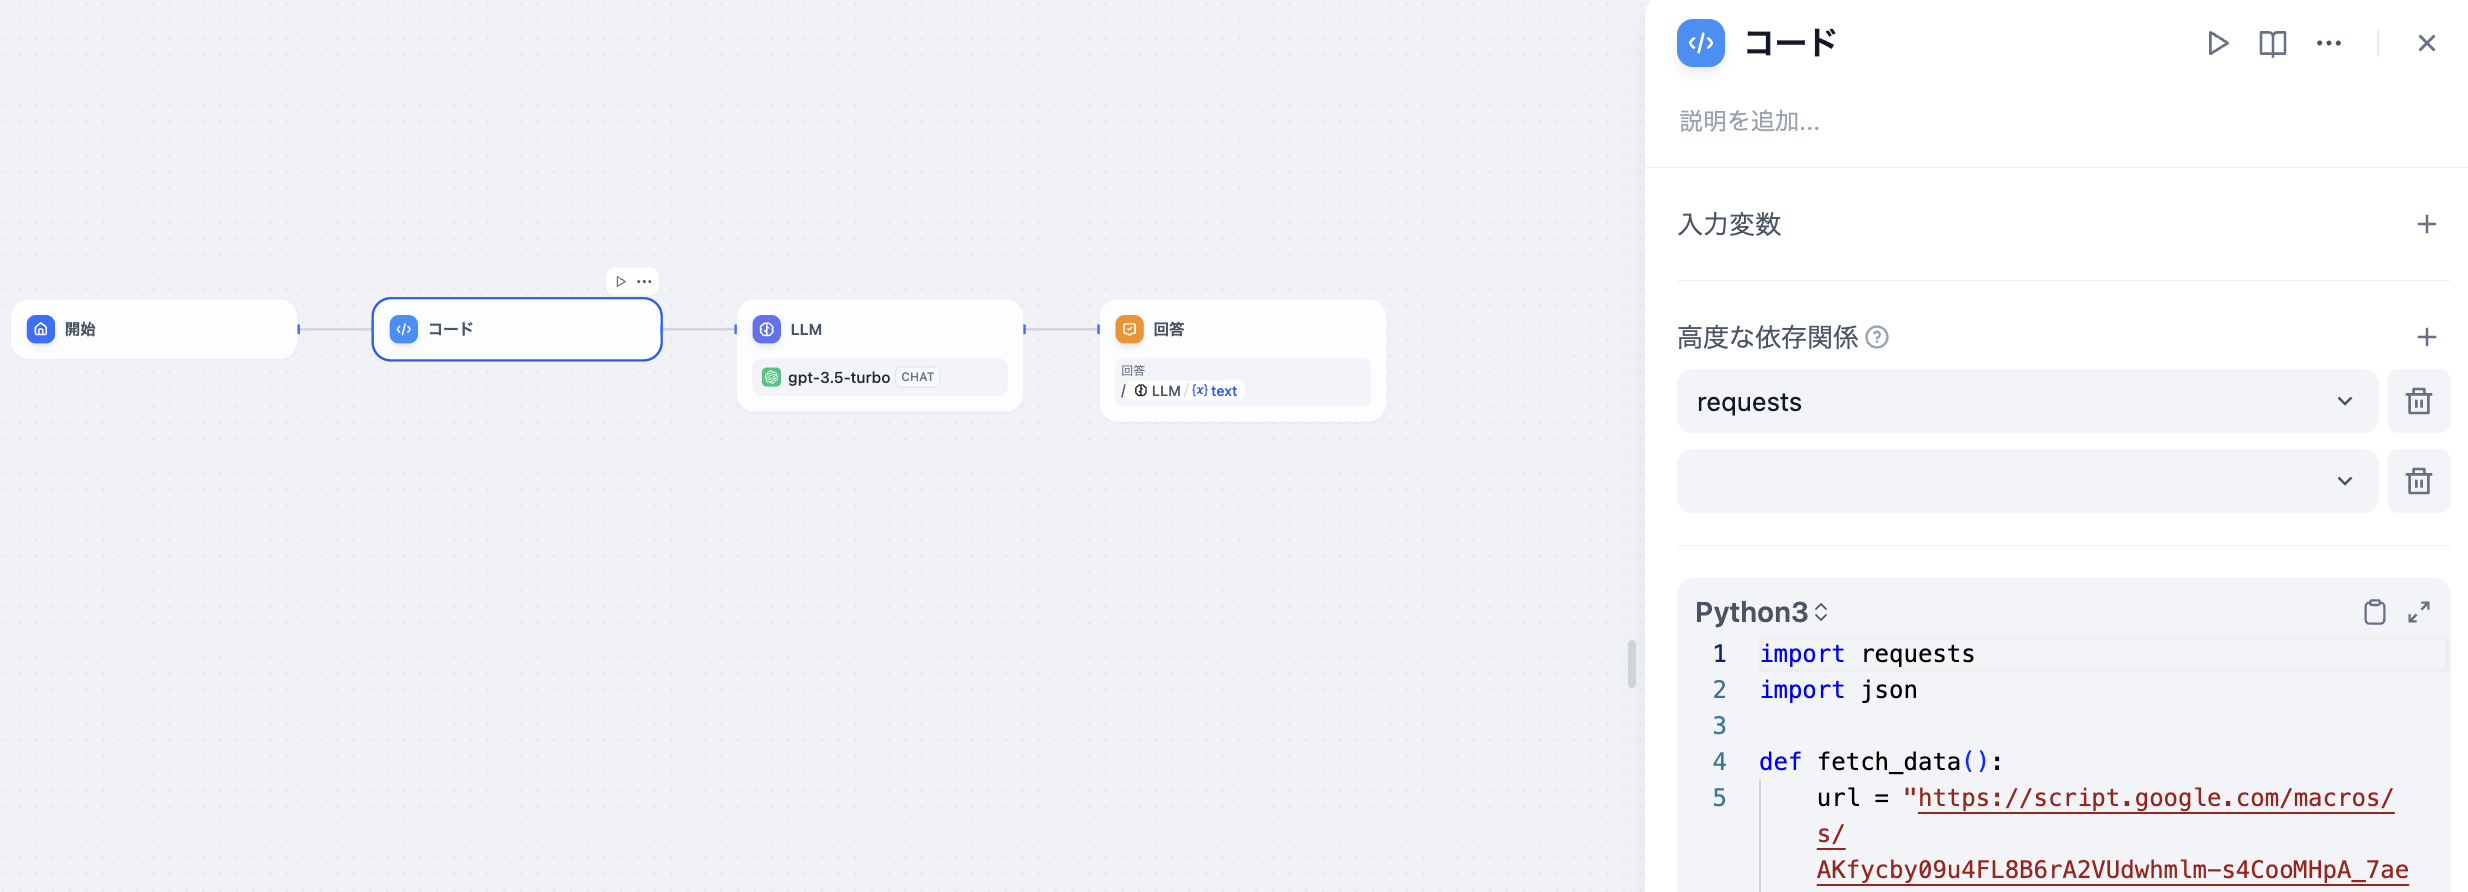This screenshot has width=2468, height=892.
Task: Close the コード settings panel
Action: point(2426,43)
